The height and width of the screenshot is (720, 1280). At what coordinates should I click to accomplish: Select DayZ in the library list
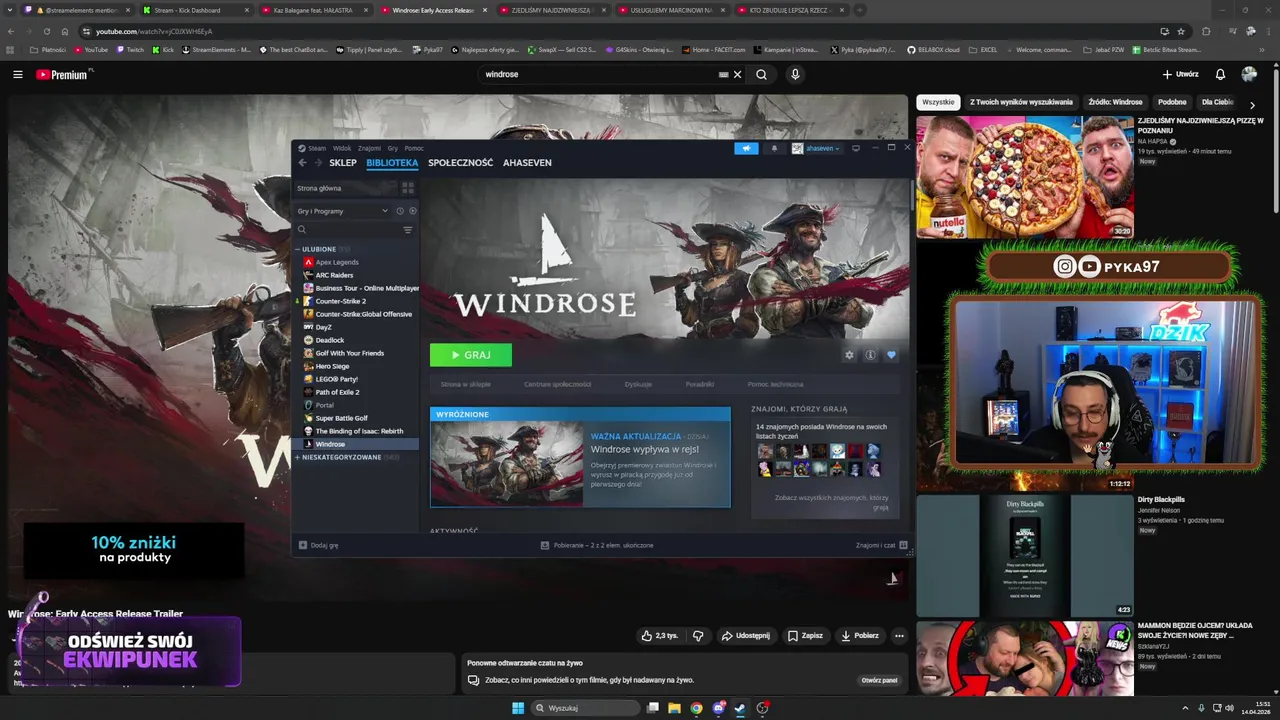(x=323, y=327)
